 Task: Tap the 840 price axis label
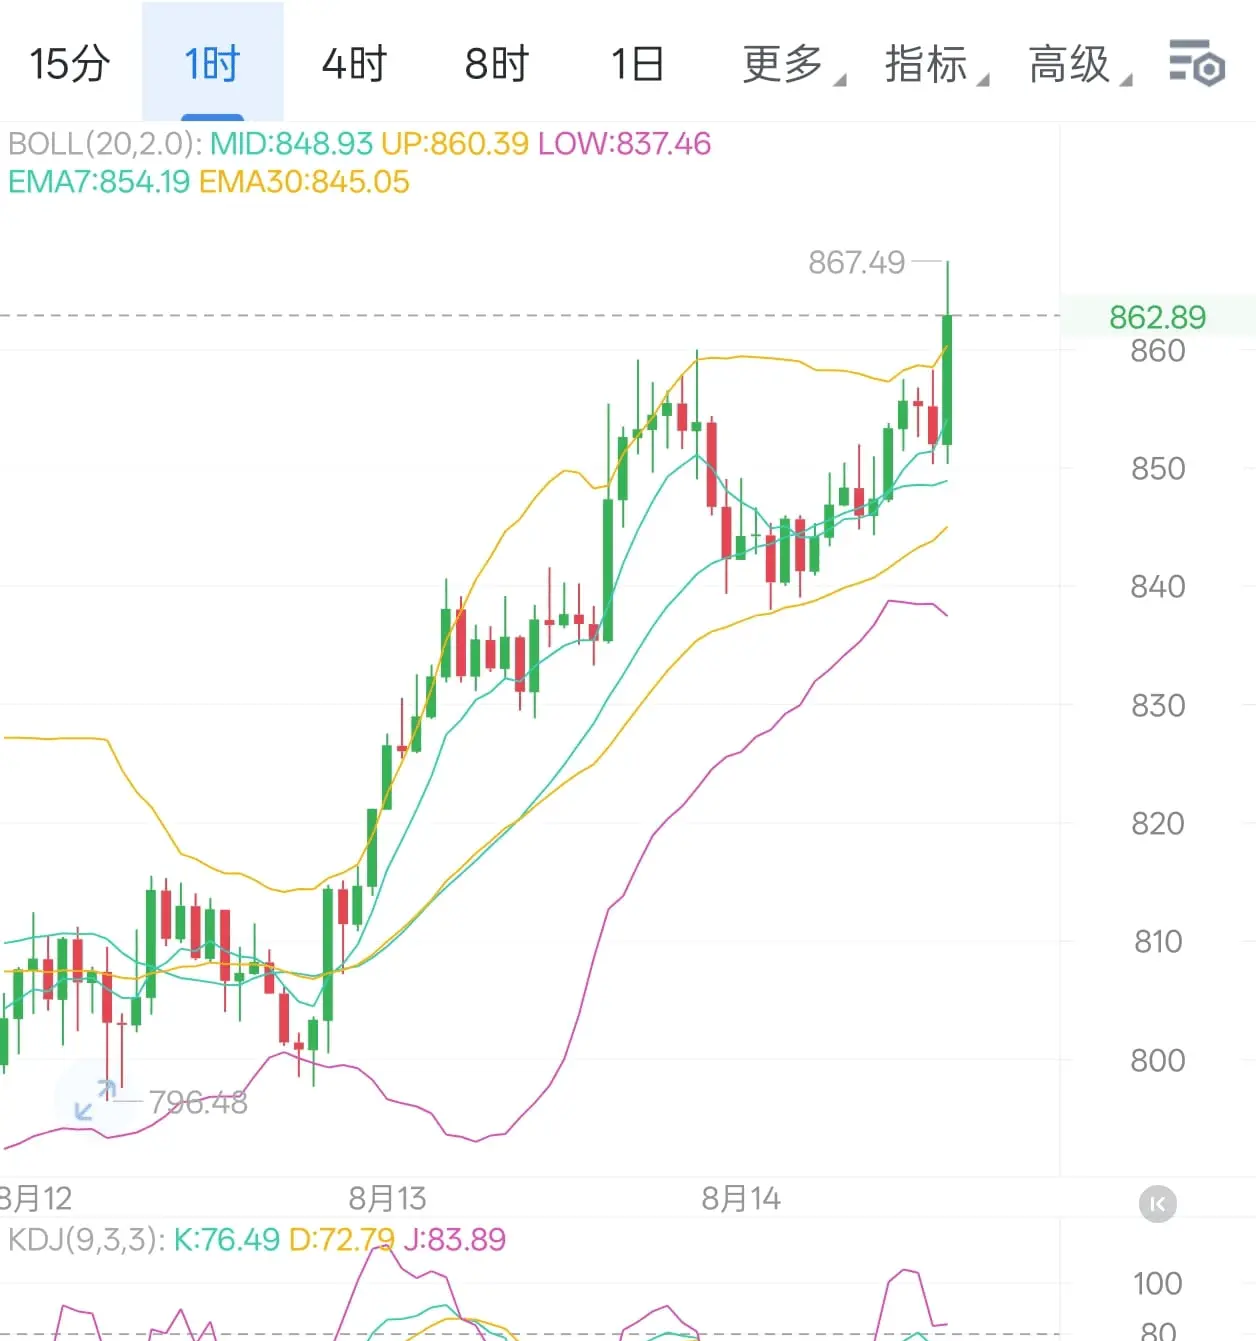pyautogui.click(x=1158, y=586)
